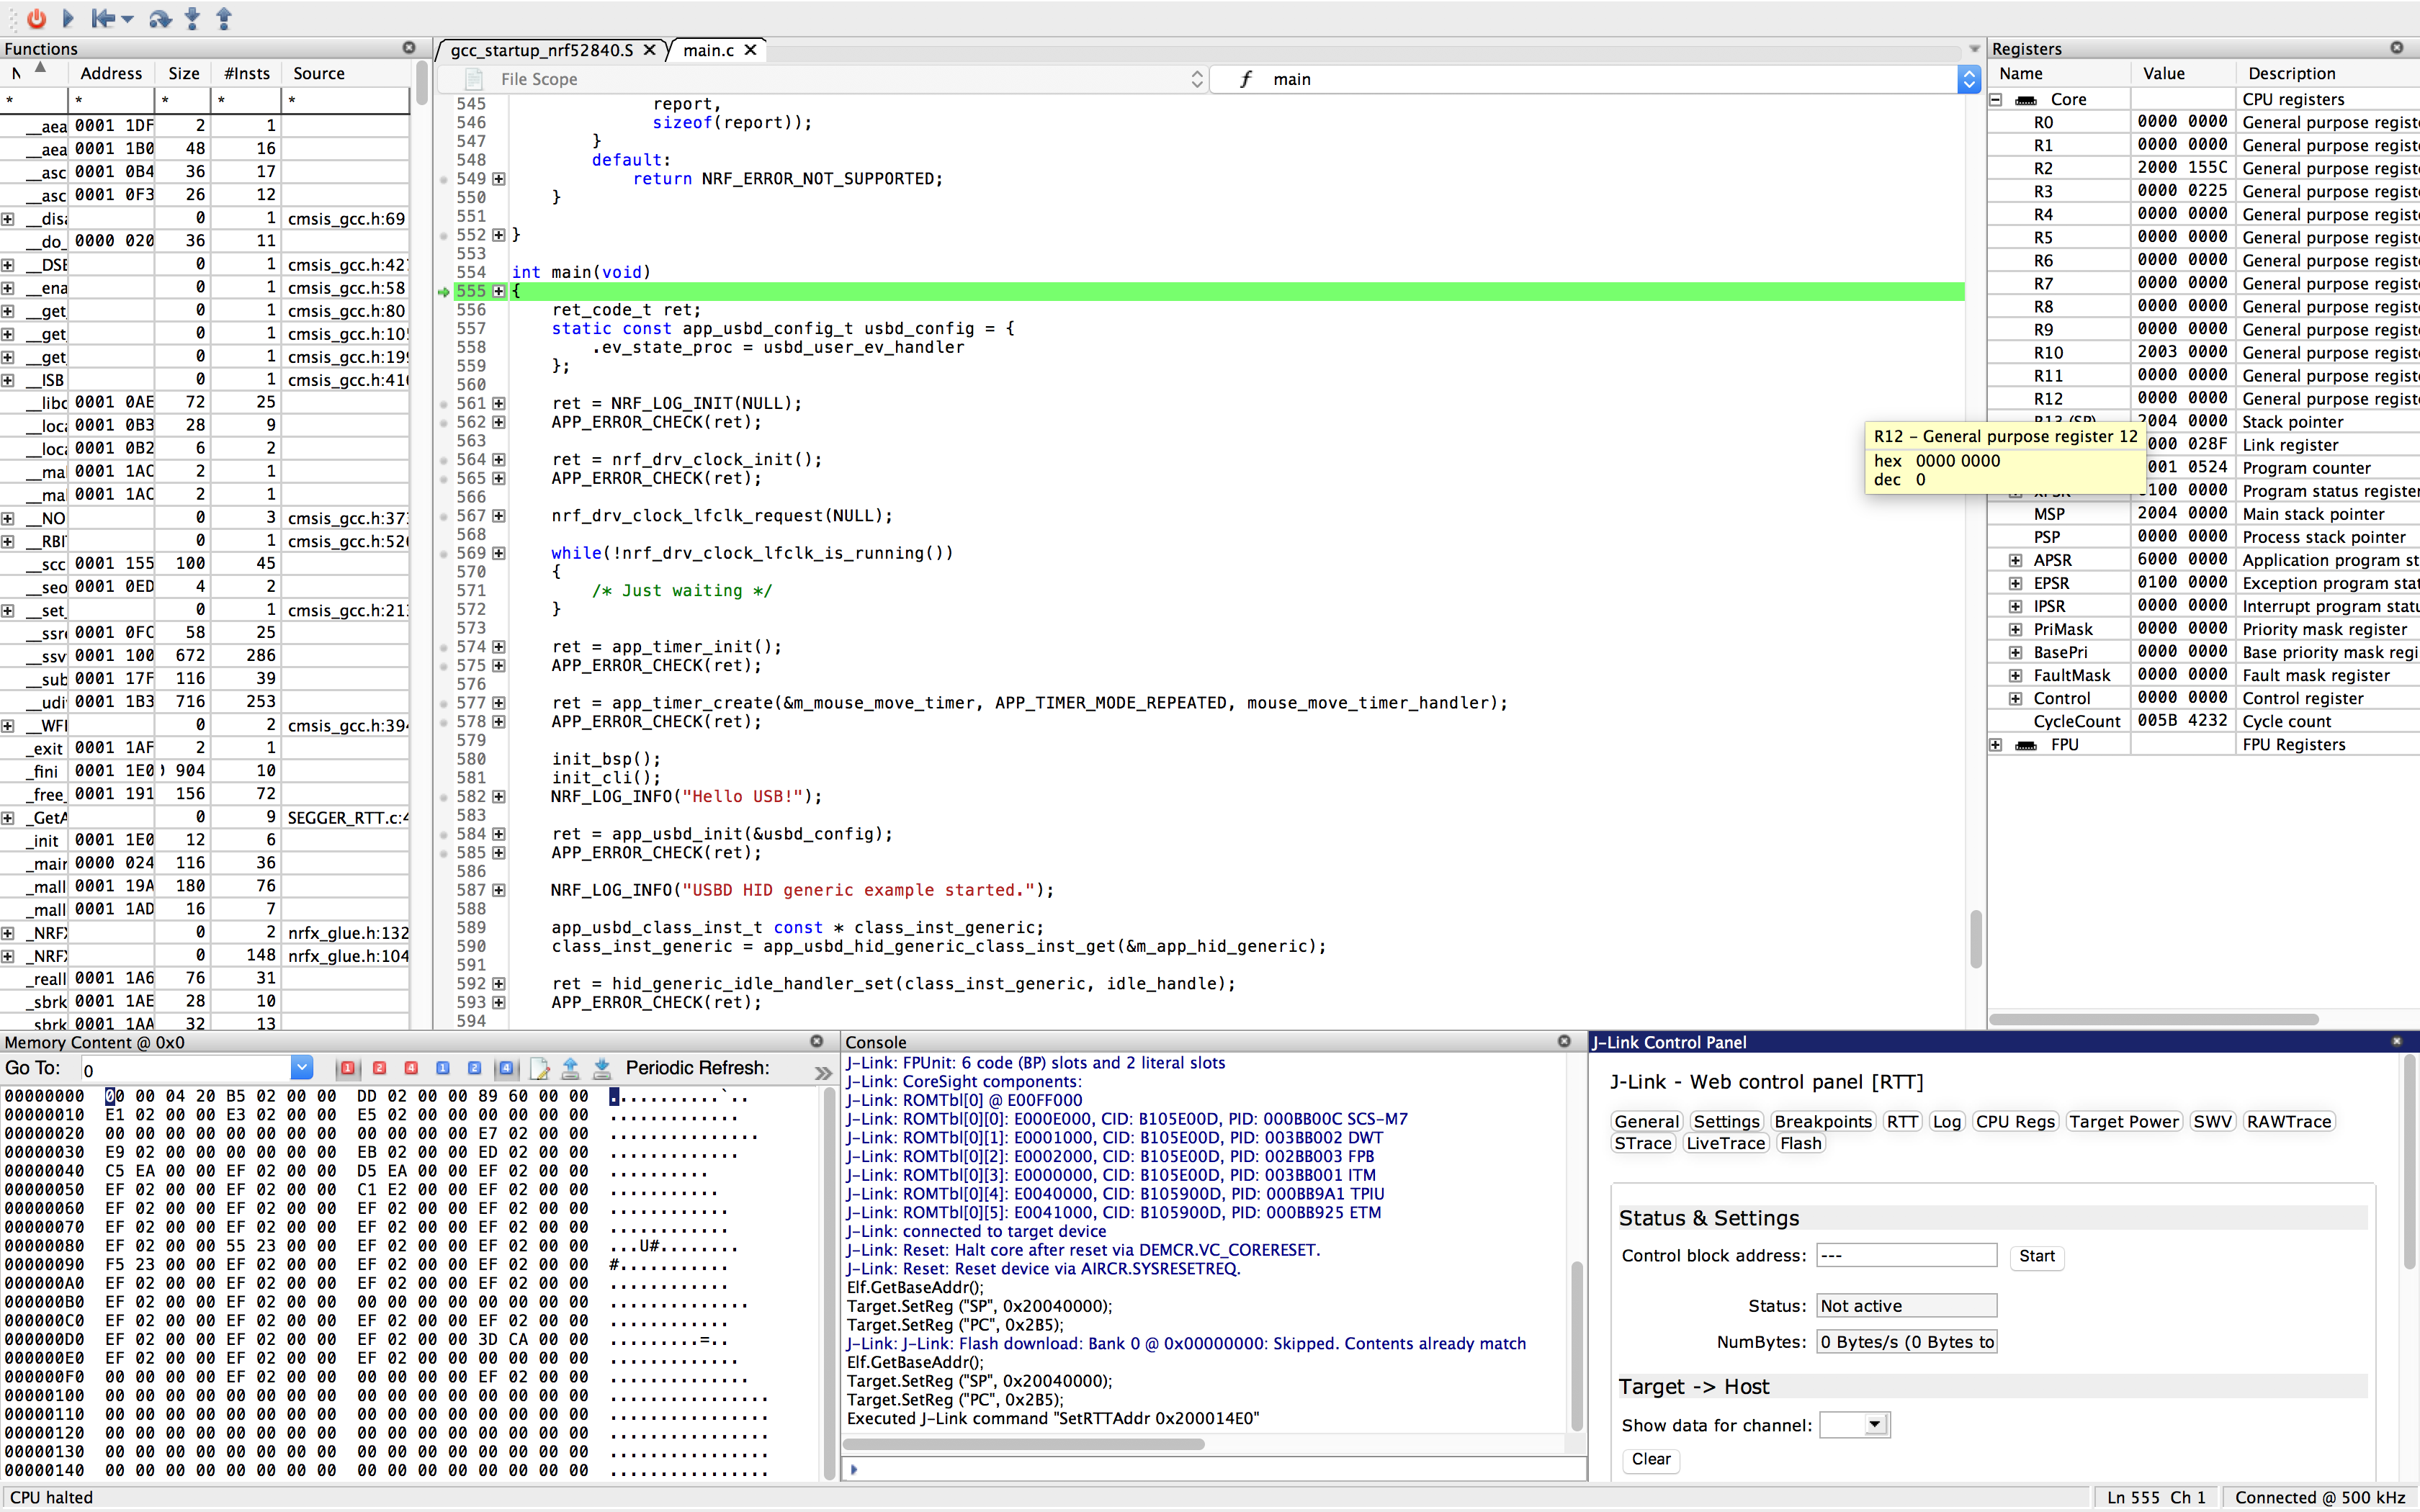Select red 4-byte memory access width icon
2420x1512 pixels.
tap(411, 1069)
